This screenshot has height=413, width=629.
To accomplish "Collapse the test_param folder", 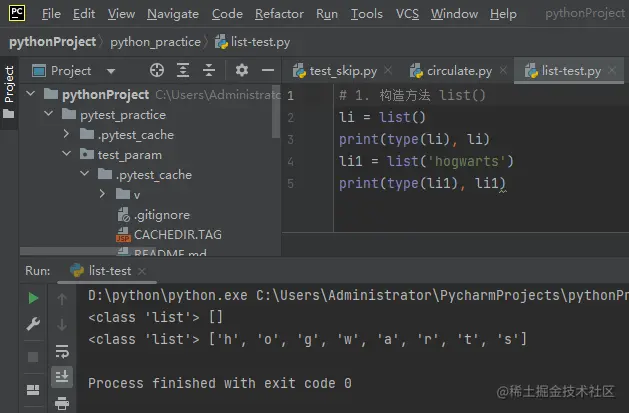I will [x=67, y=154].
